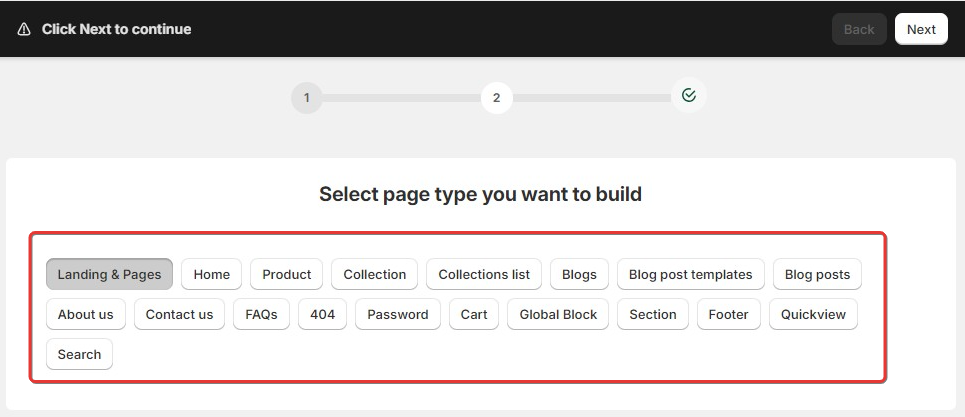Viewport: 965px width, 417px height.
Task: Select the Quickview page type
Action: 813,314
